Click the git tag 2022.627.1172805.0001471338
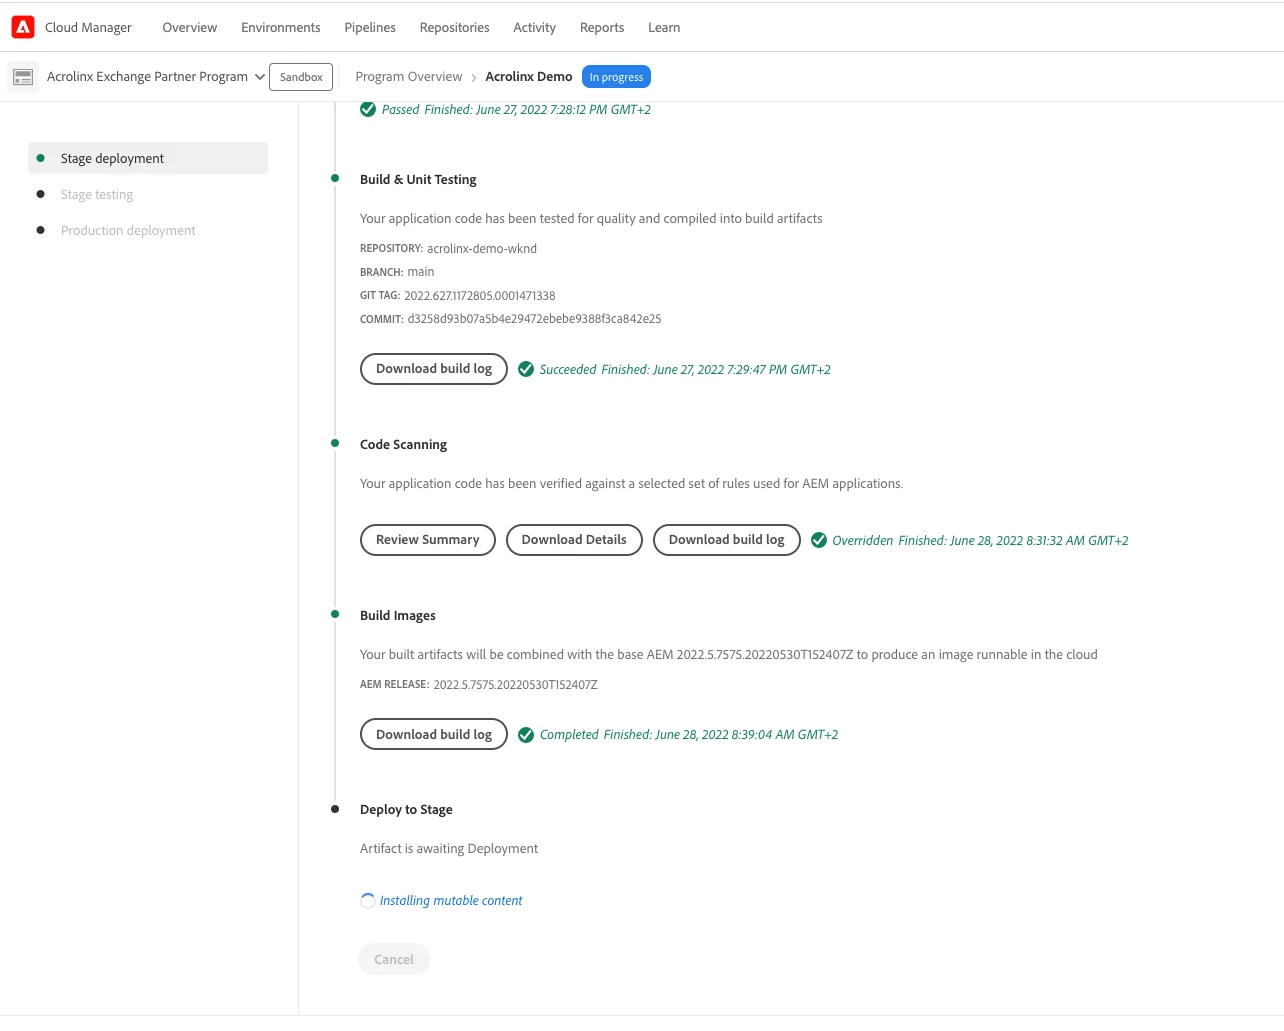 480,296
